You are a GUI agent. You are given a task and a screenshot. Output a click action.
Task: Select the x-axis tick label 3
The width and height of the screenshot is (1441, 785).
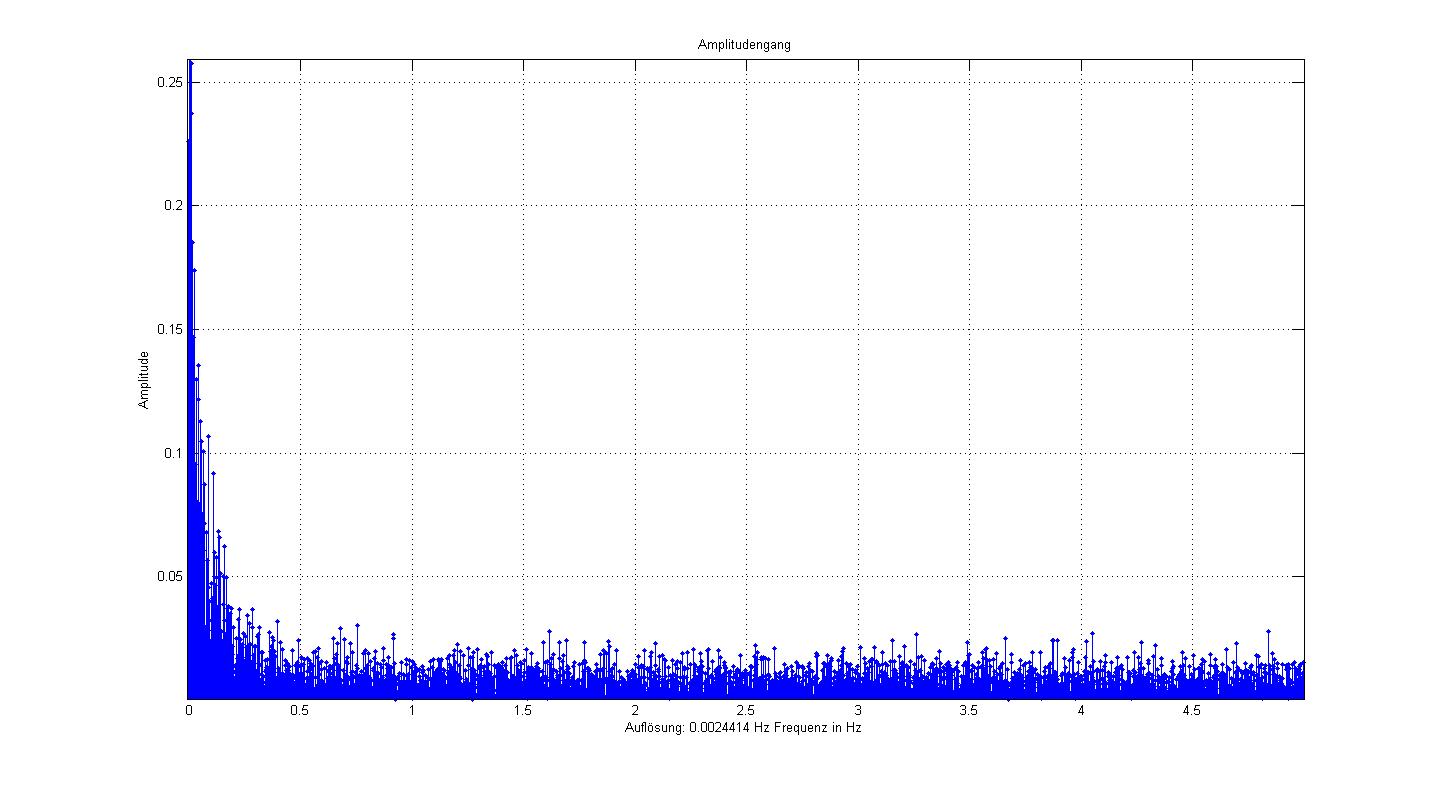point(857,711)
